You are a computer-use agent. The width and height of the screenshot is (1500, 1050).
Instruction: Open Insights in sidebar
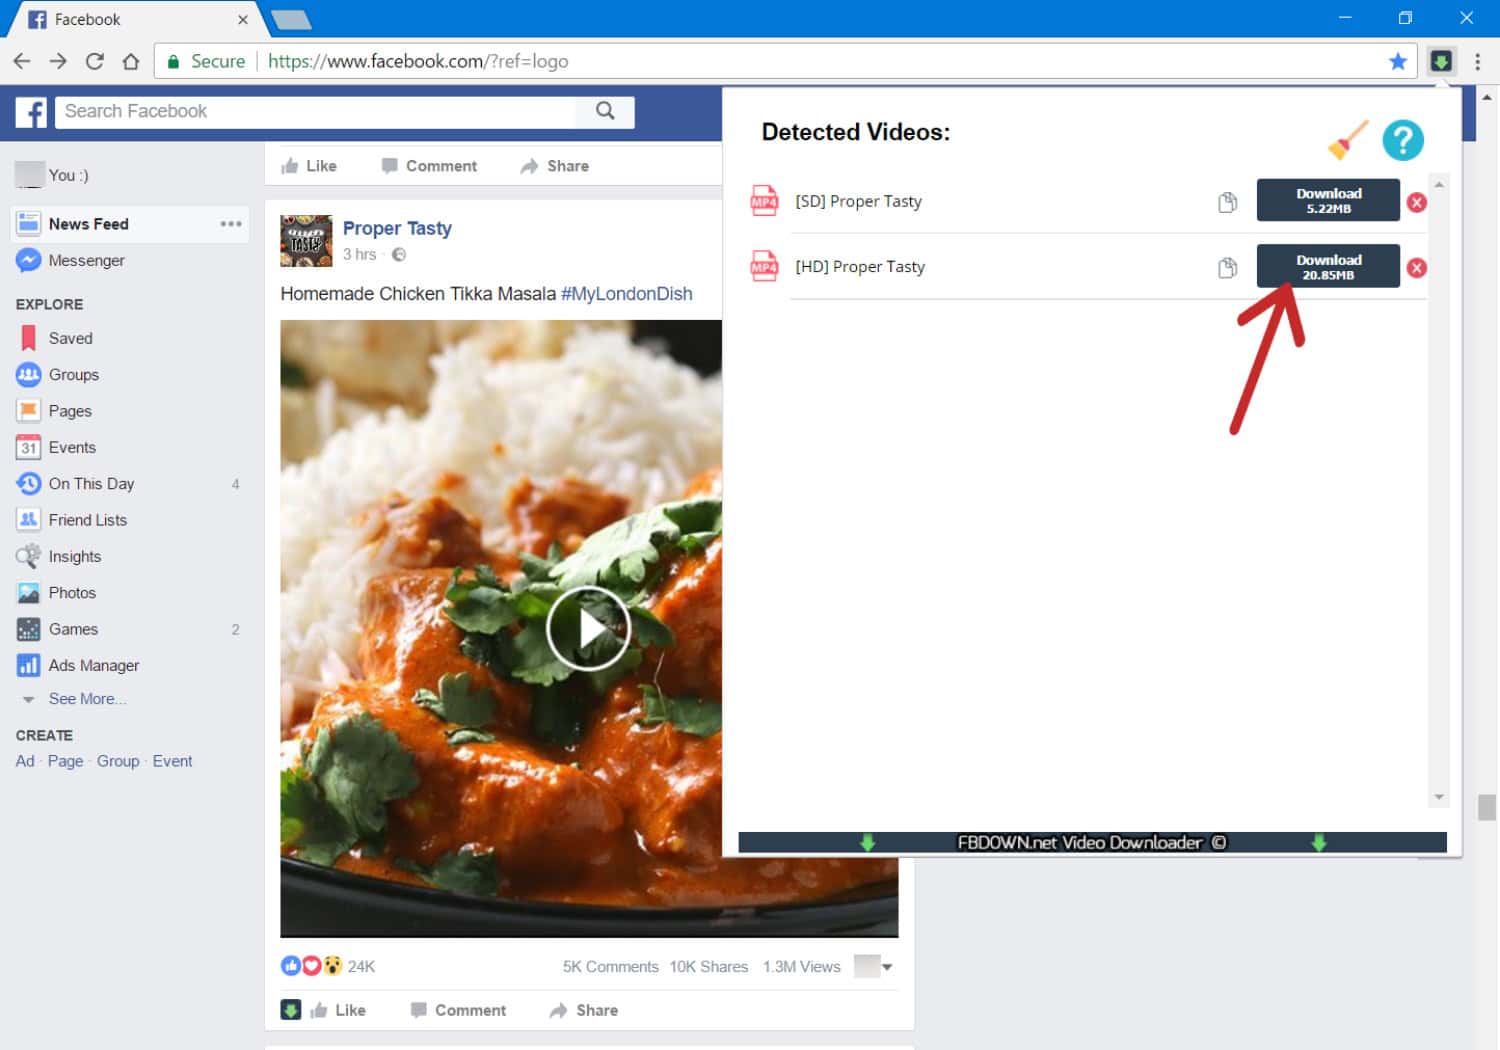click(59, 556)
